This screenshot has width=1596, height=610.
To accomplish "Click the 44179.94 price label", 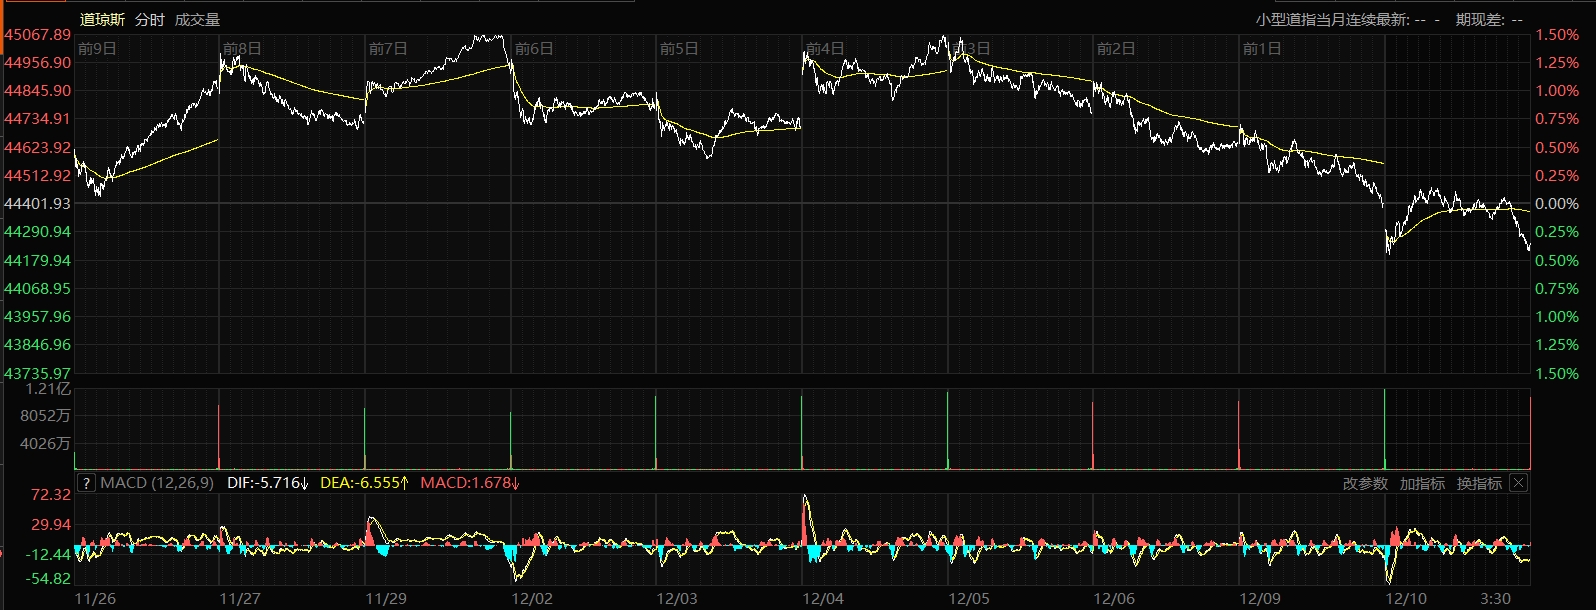I will 37,260.
